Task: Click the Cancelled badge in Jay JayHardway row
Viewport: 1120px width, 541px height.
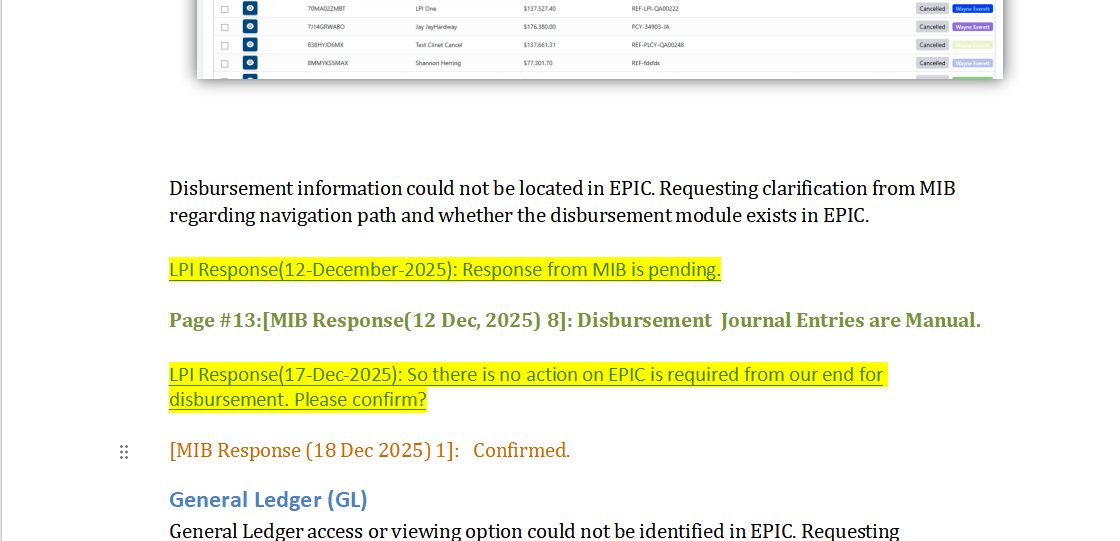Action: (x=932, y=27)
